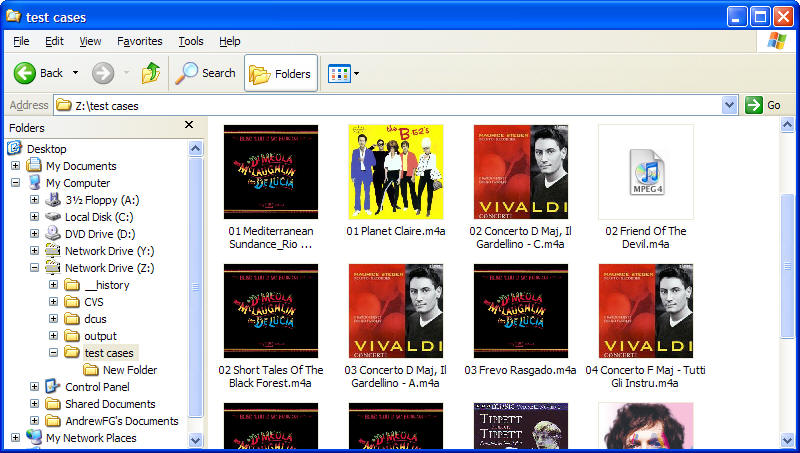Select the output folder icon

pos(72,336)
